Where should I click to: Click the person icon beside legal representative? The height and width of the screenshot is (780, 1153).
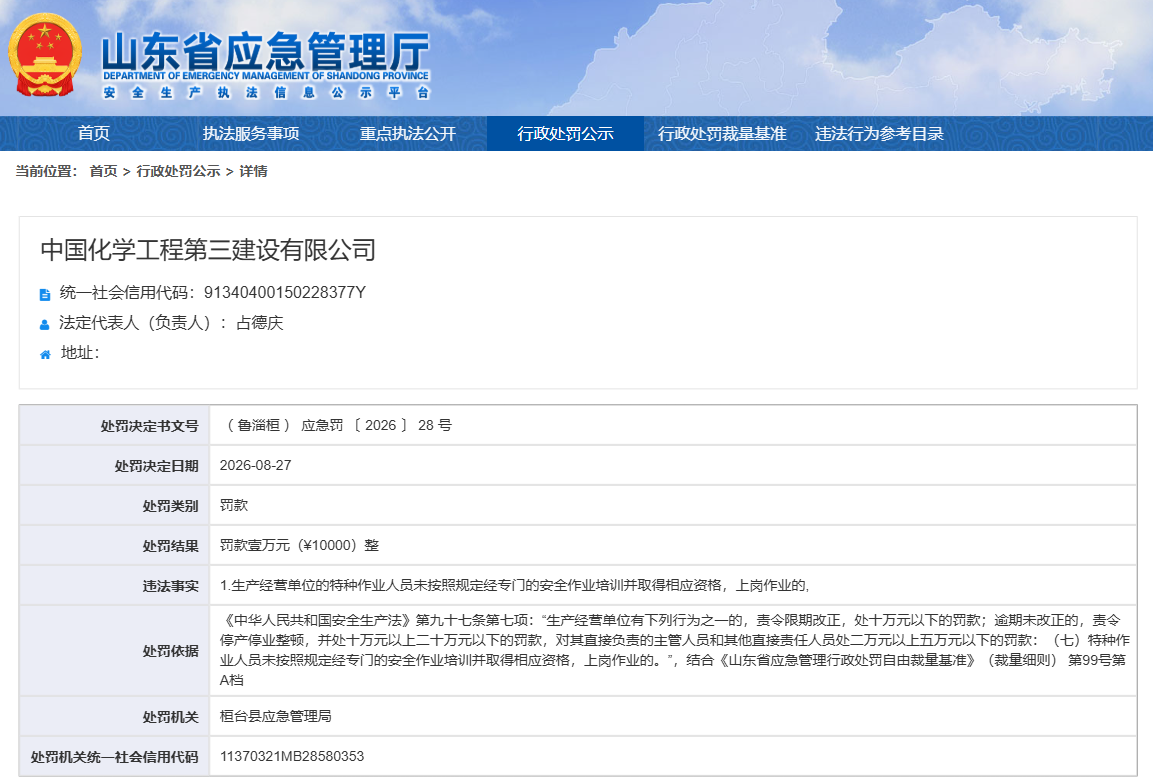pos(45,324)
